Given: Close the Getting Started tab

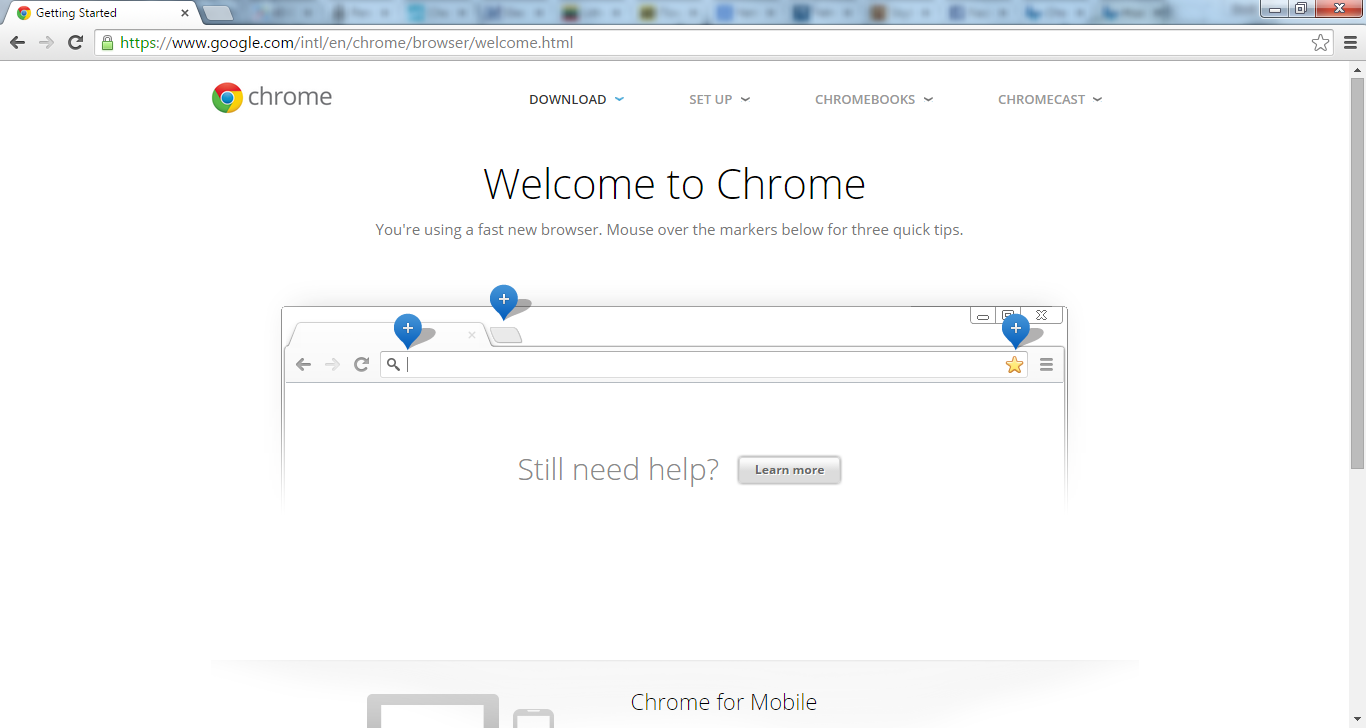Looking at the screenshot, I should (x=185, y=13).
